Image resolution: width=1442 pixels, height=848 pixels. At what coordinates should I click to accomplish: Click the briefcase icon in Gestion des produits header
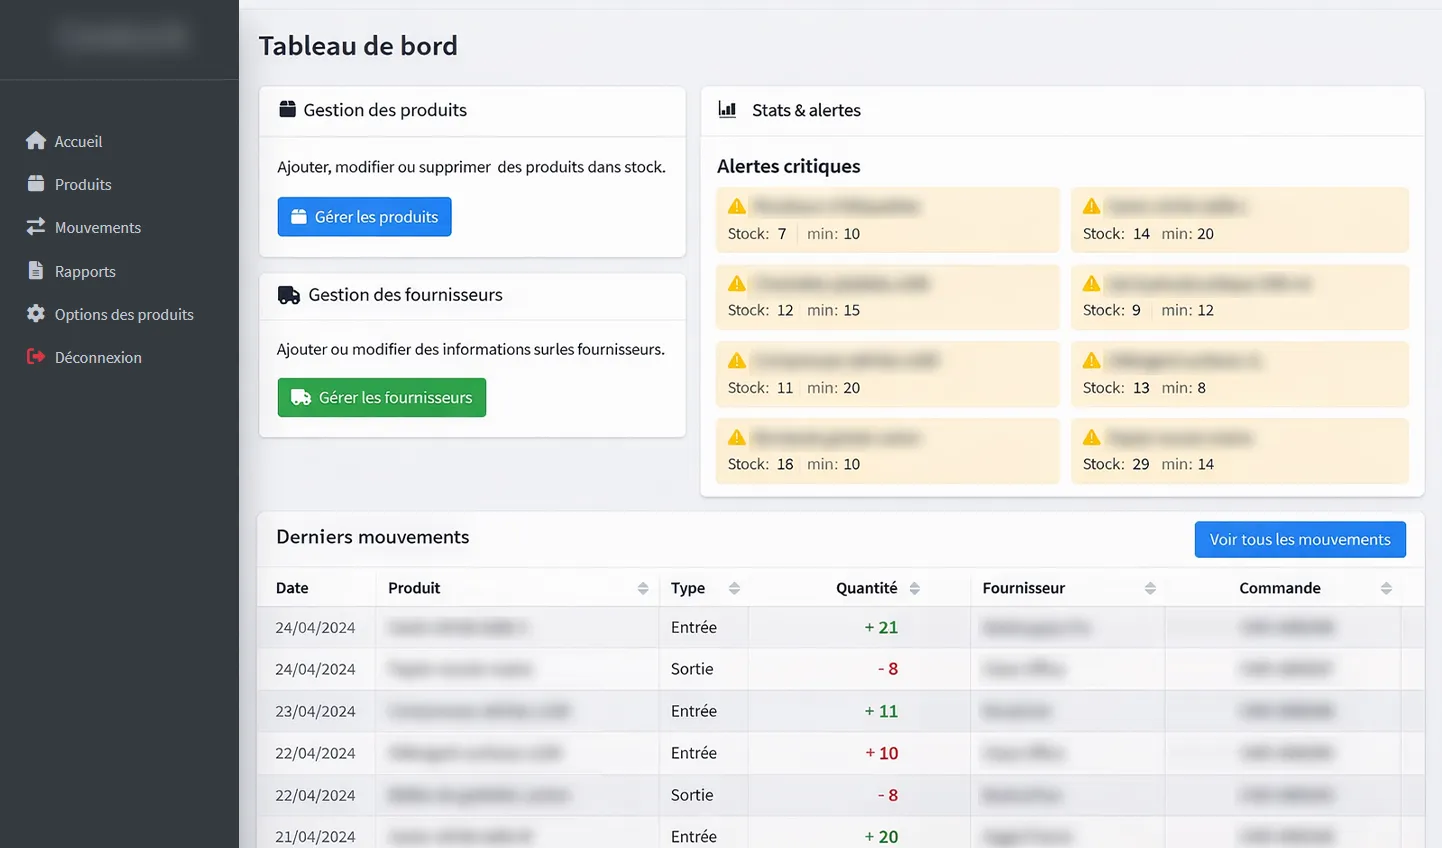(x=287, y=111)
